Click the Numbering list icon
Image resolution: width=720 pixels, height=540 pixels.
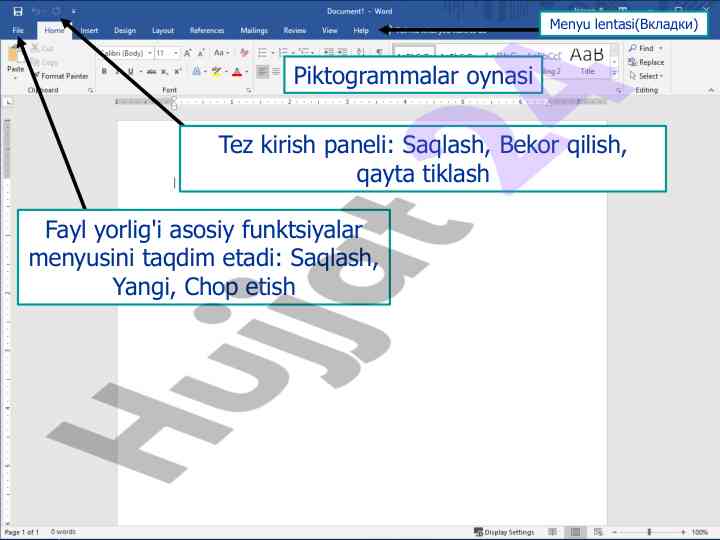pyautogui.click(x=283, y=53)
